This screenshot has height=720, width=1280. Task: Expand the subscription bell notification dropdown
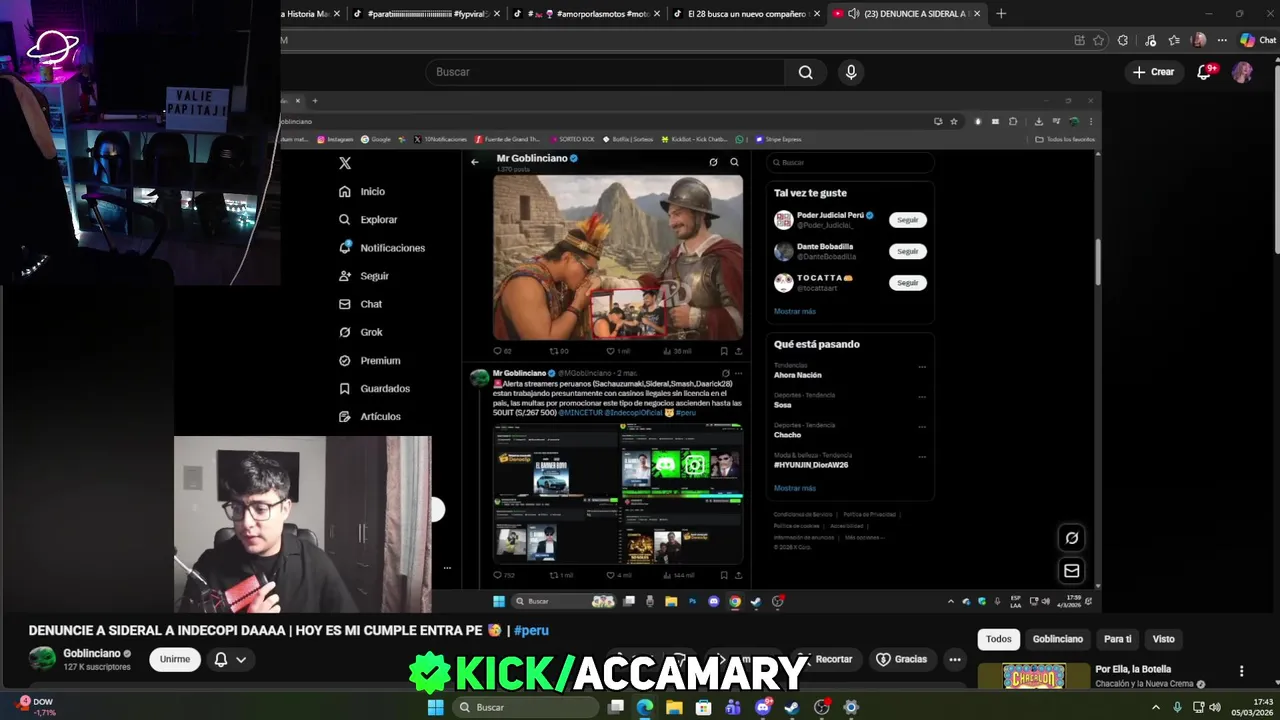tap(230, 659)
